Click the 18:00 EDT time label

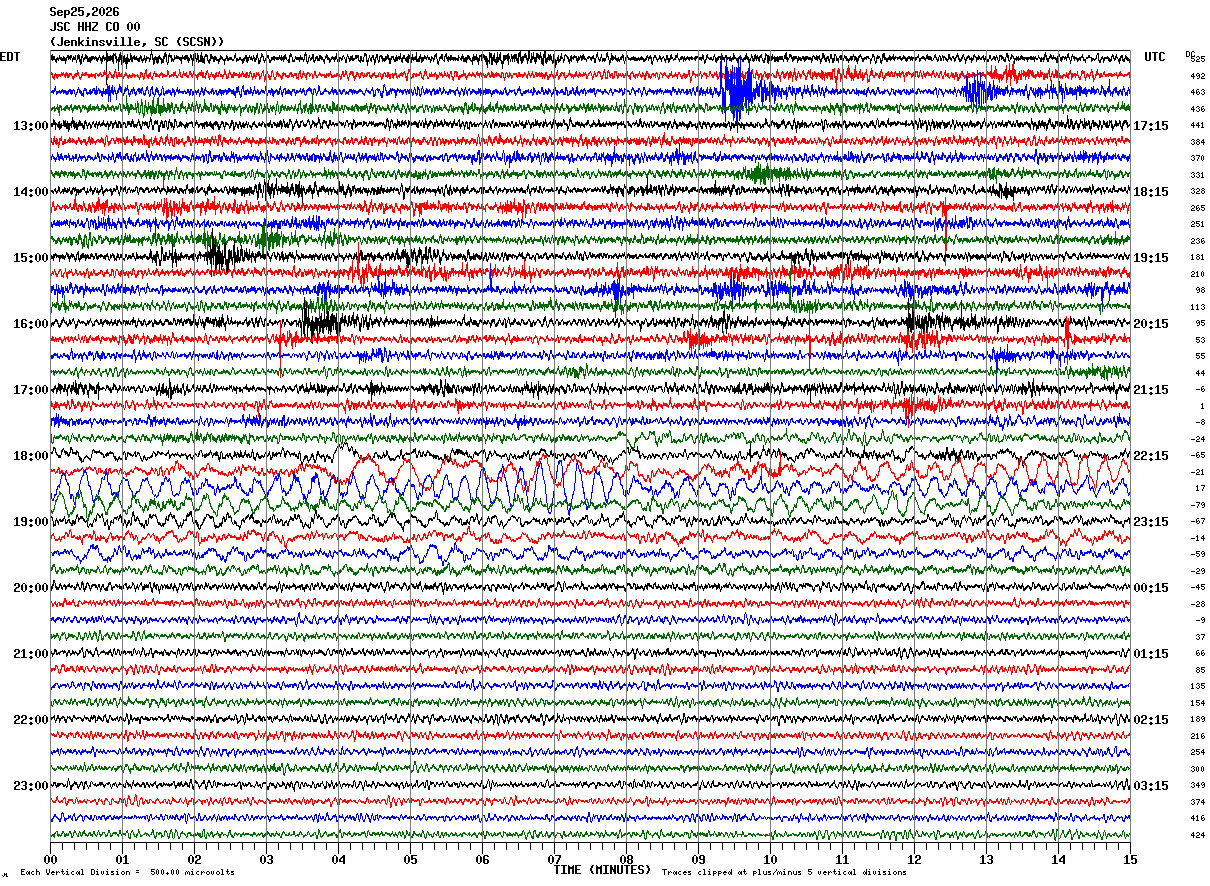(31, 456)
